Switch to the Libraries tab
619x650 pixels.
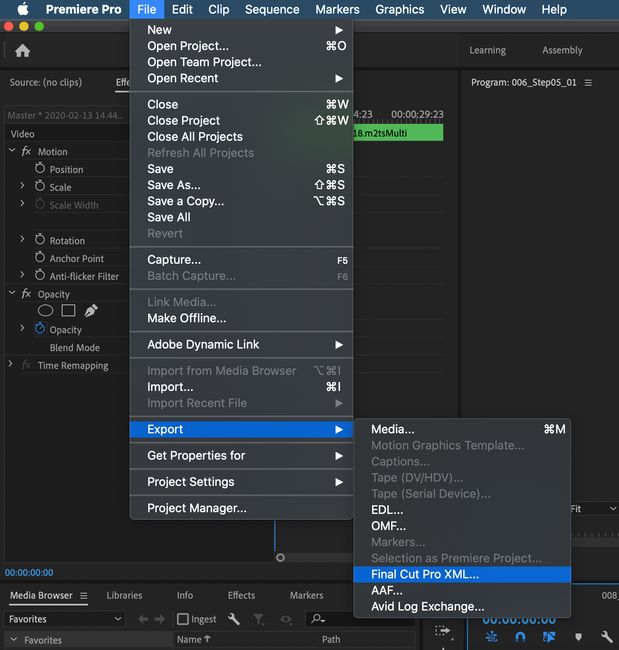pyautogui.click(x=124, y=595)
